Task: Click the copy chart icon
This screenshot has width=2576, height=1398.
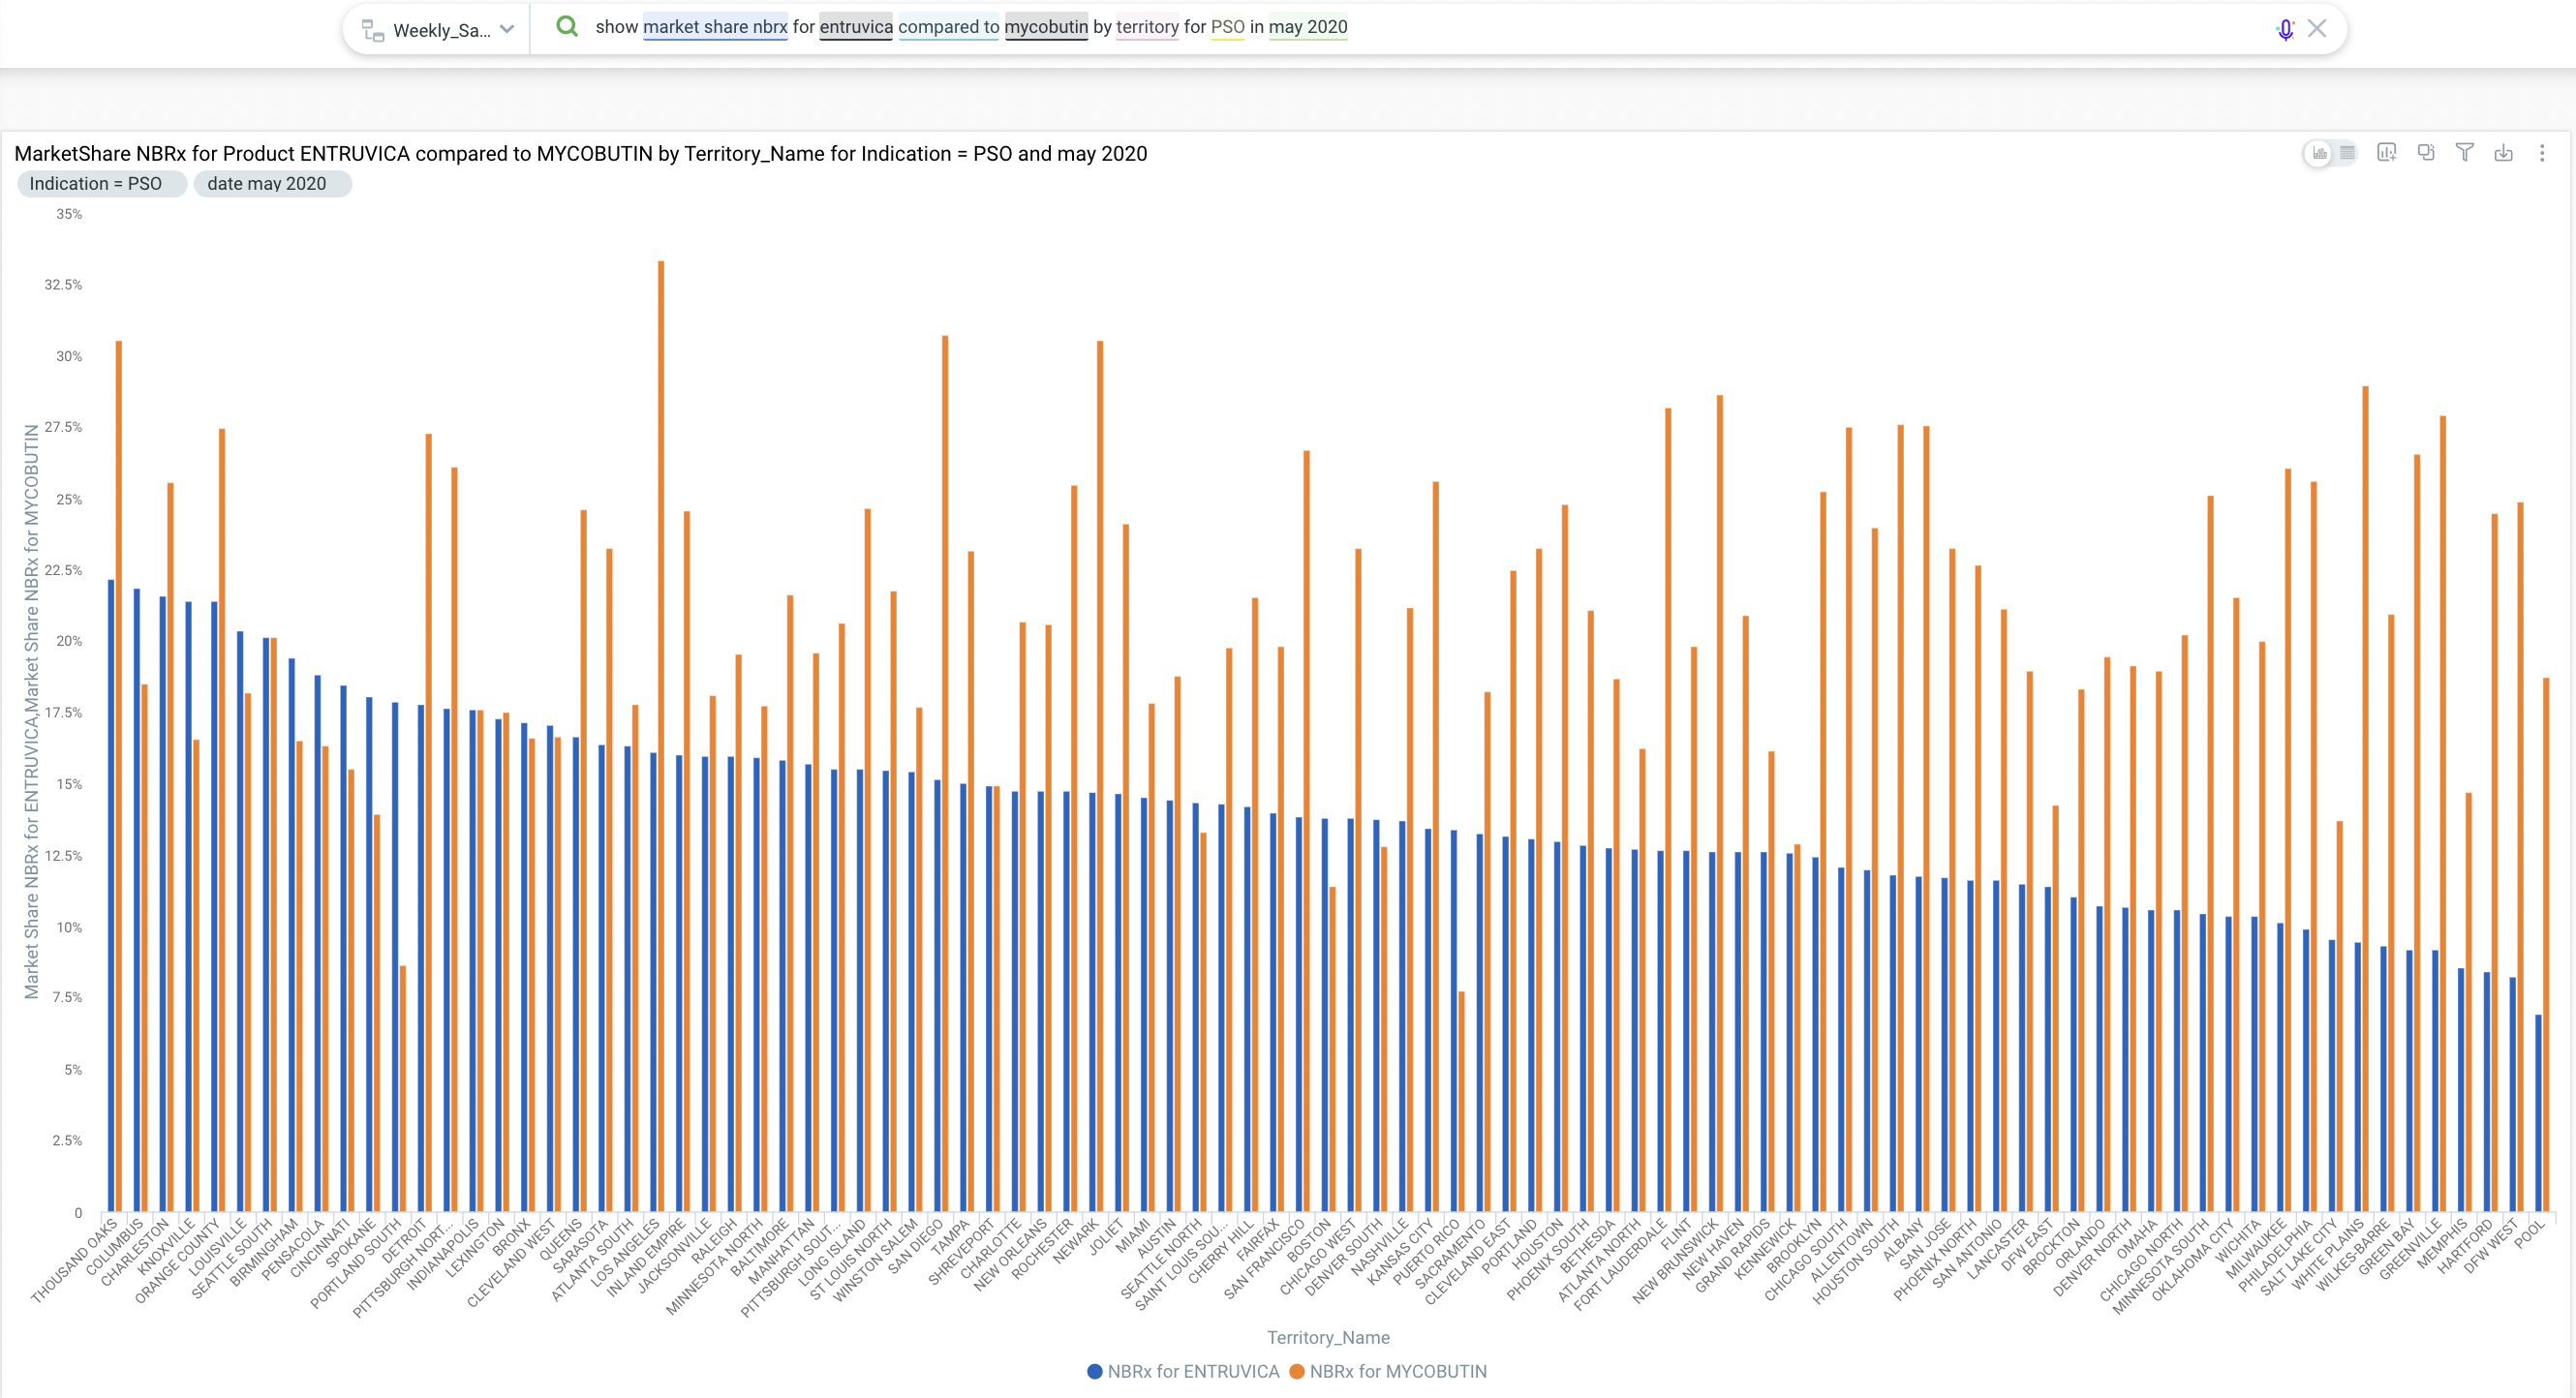Action: [x=2426, y=153]
